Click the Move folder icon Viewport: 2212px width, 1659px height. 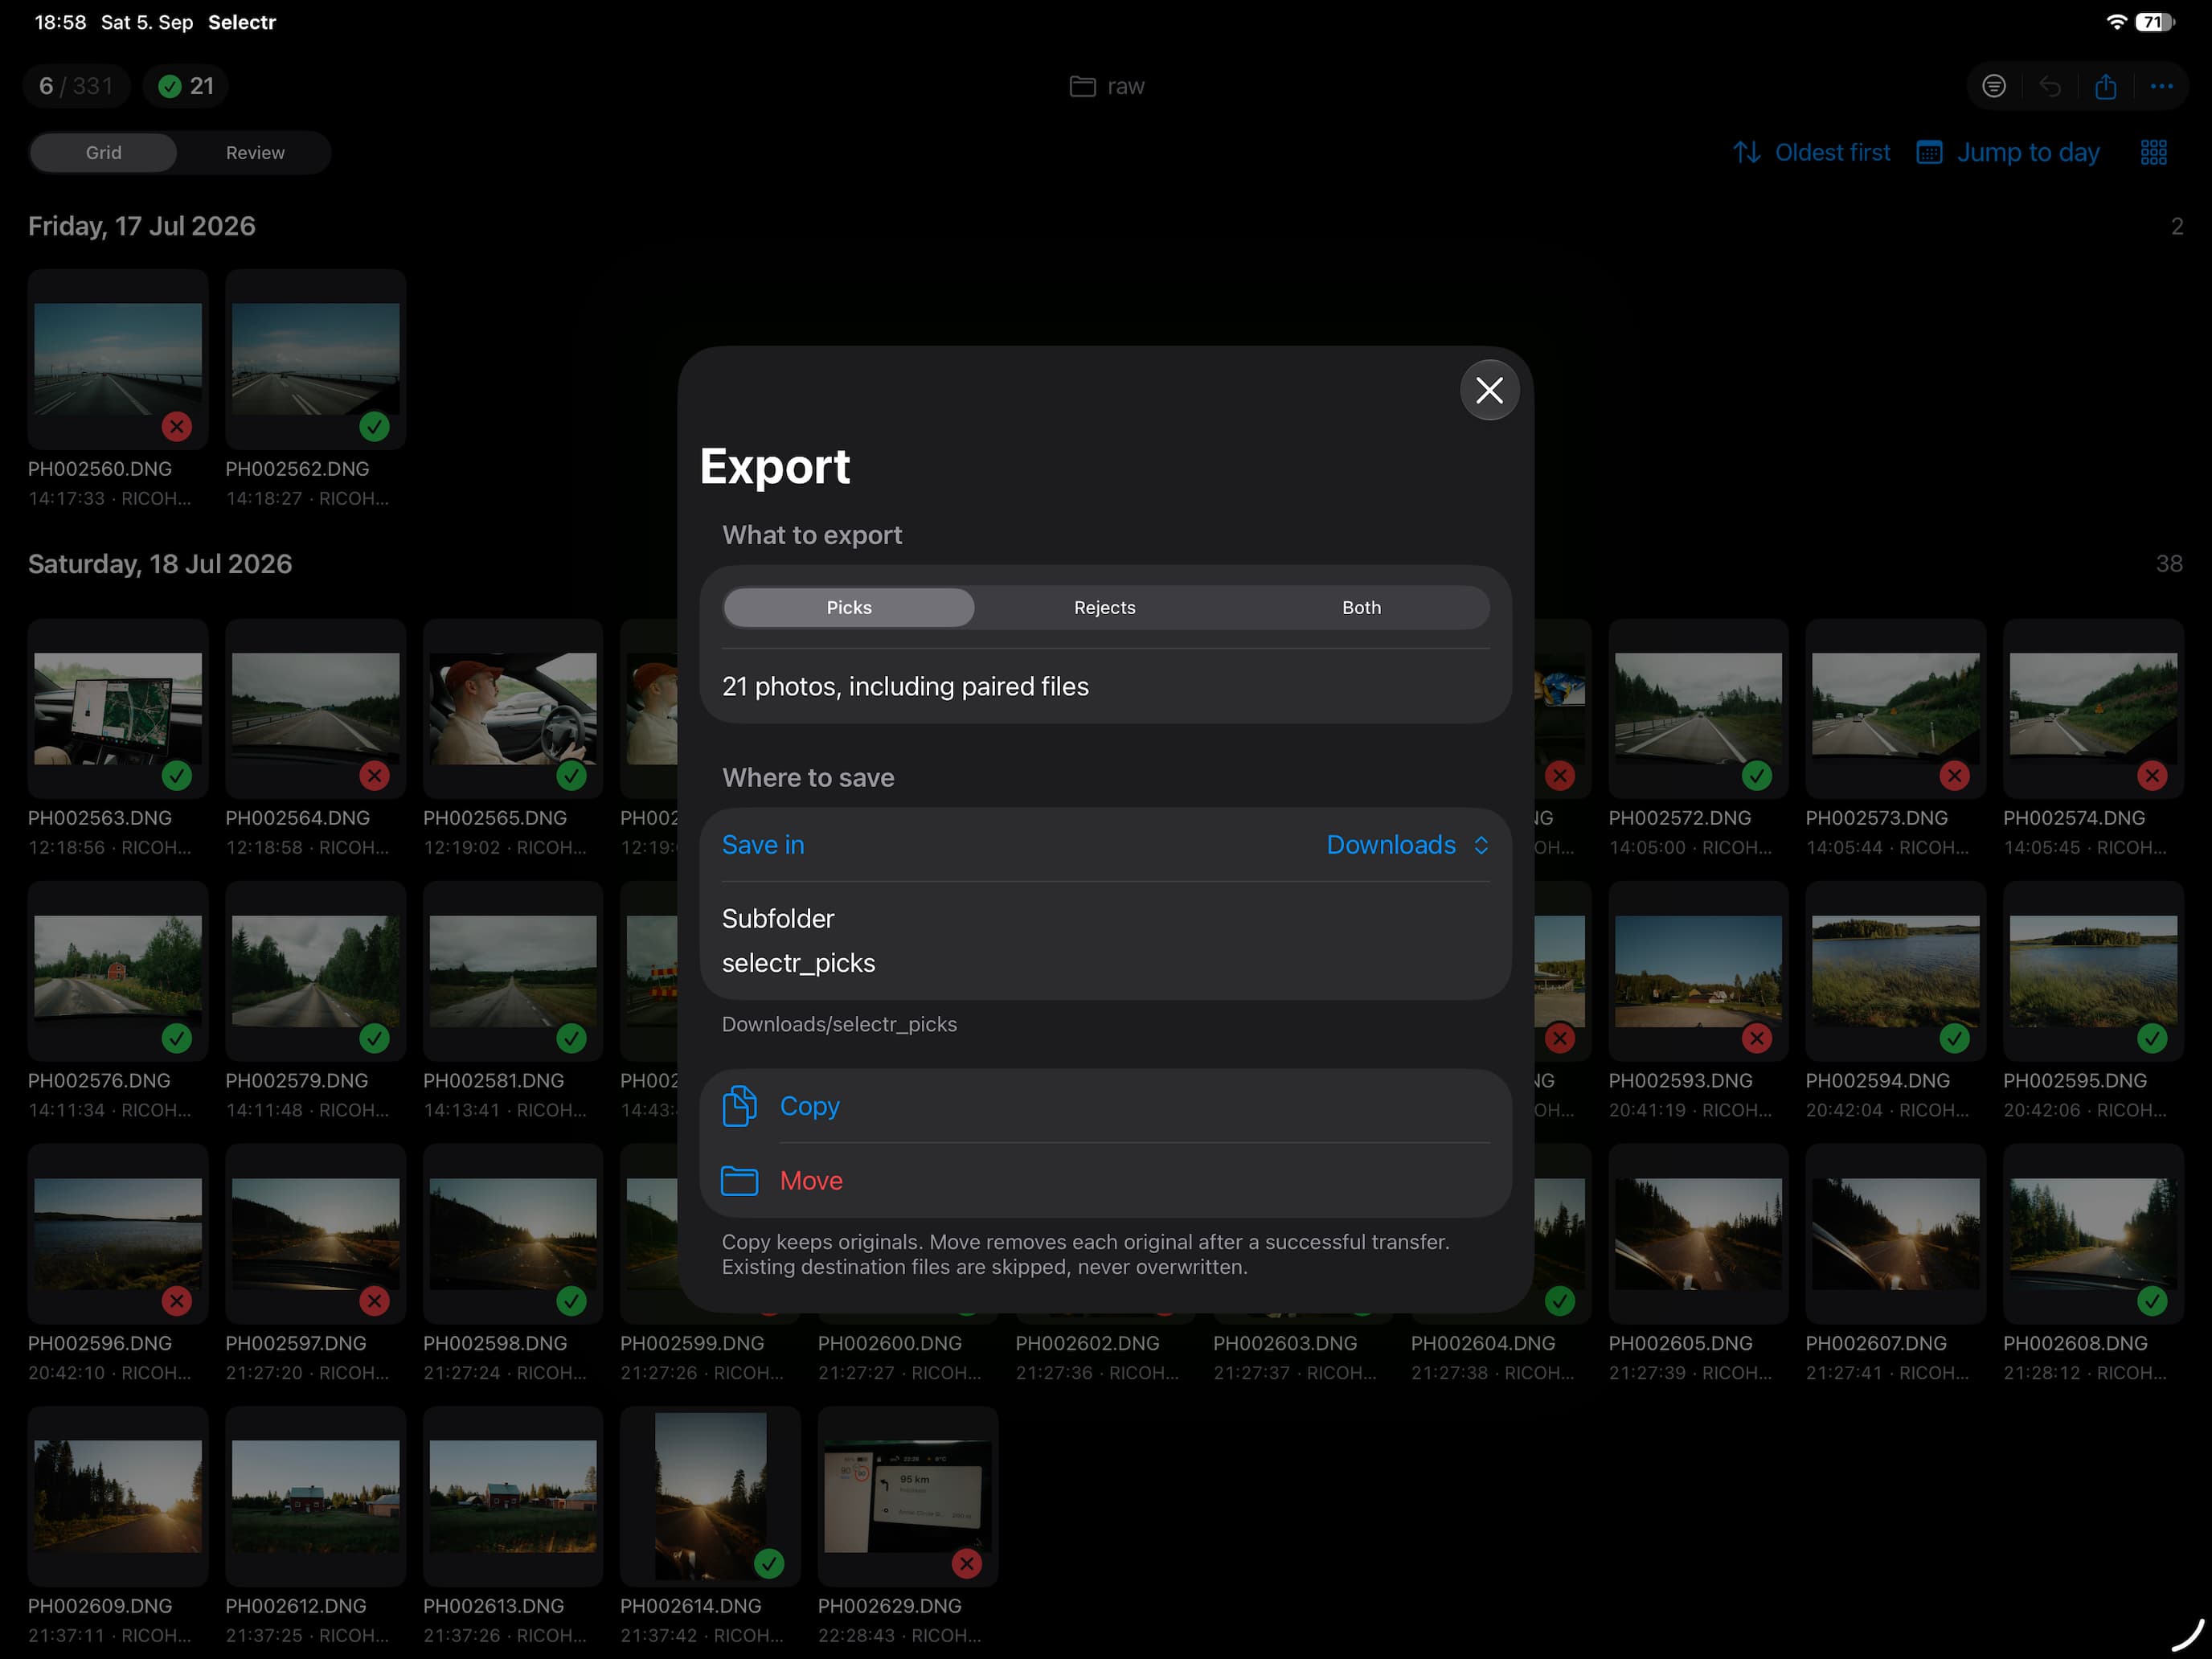[x=739, y=1181]
